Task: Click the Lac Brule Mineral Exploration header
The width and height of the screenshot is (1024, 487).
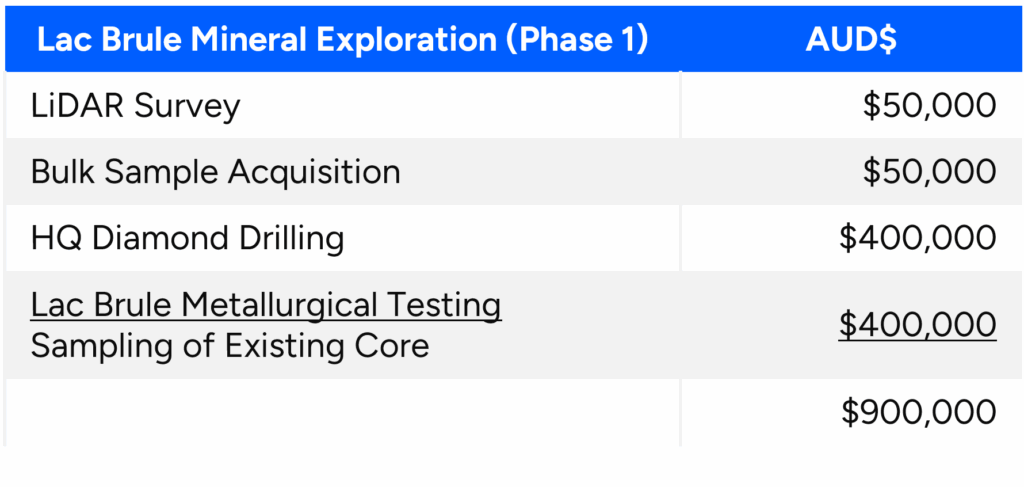Action: click(342, 40)
